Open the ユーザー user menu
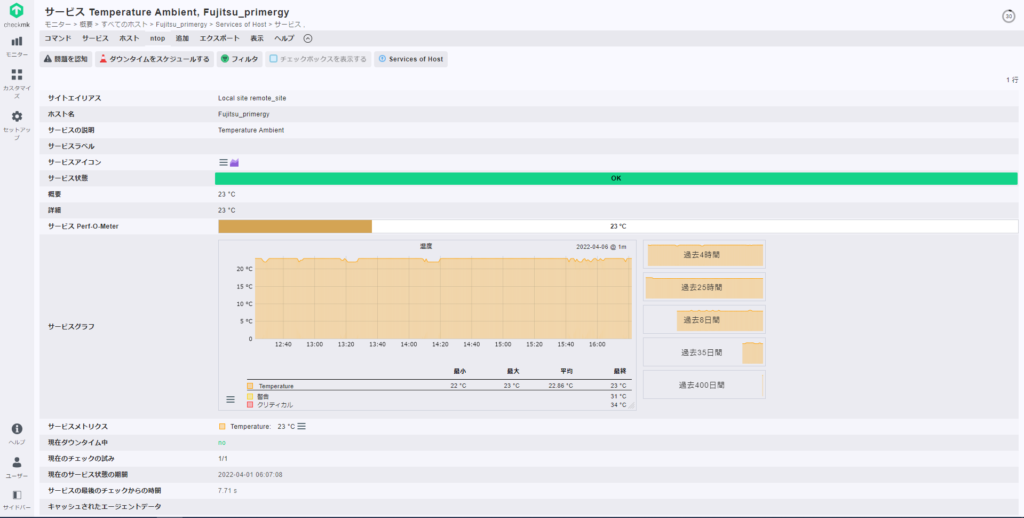Image resolution: width=1024 pixels, height=518 pixels. tap(17, 466)
